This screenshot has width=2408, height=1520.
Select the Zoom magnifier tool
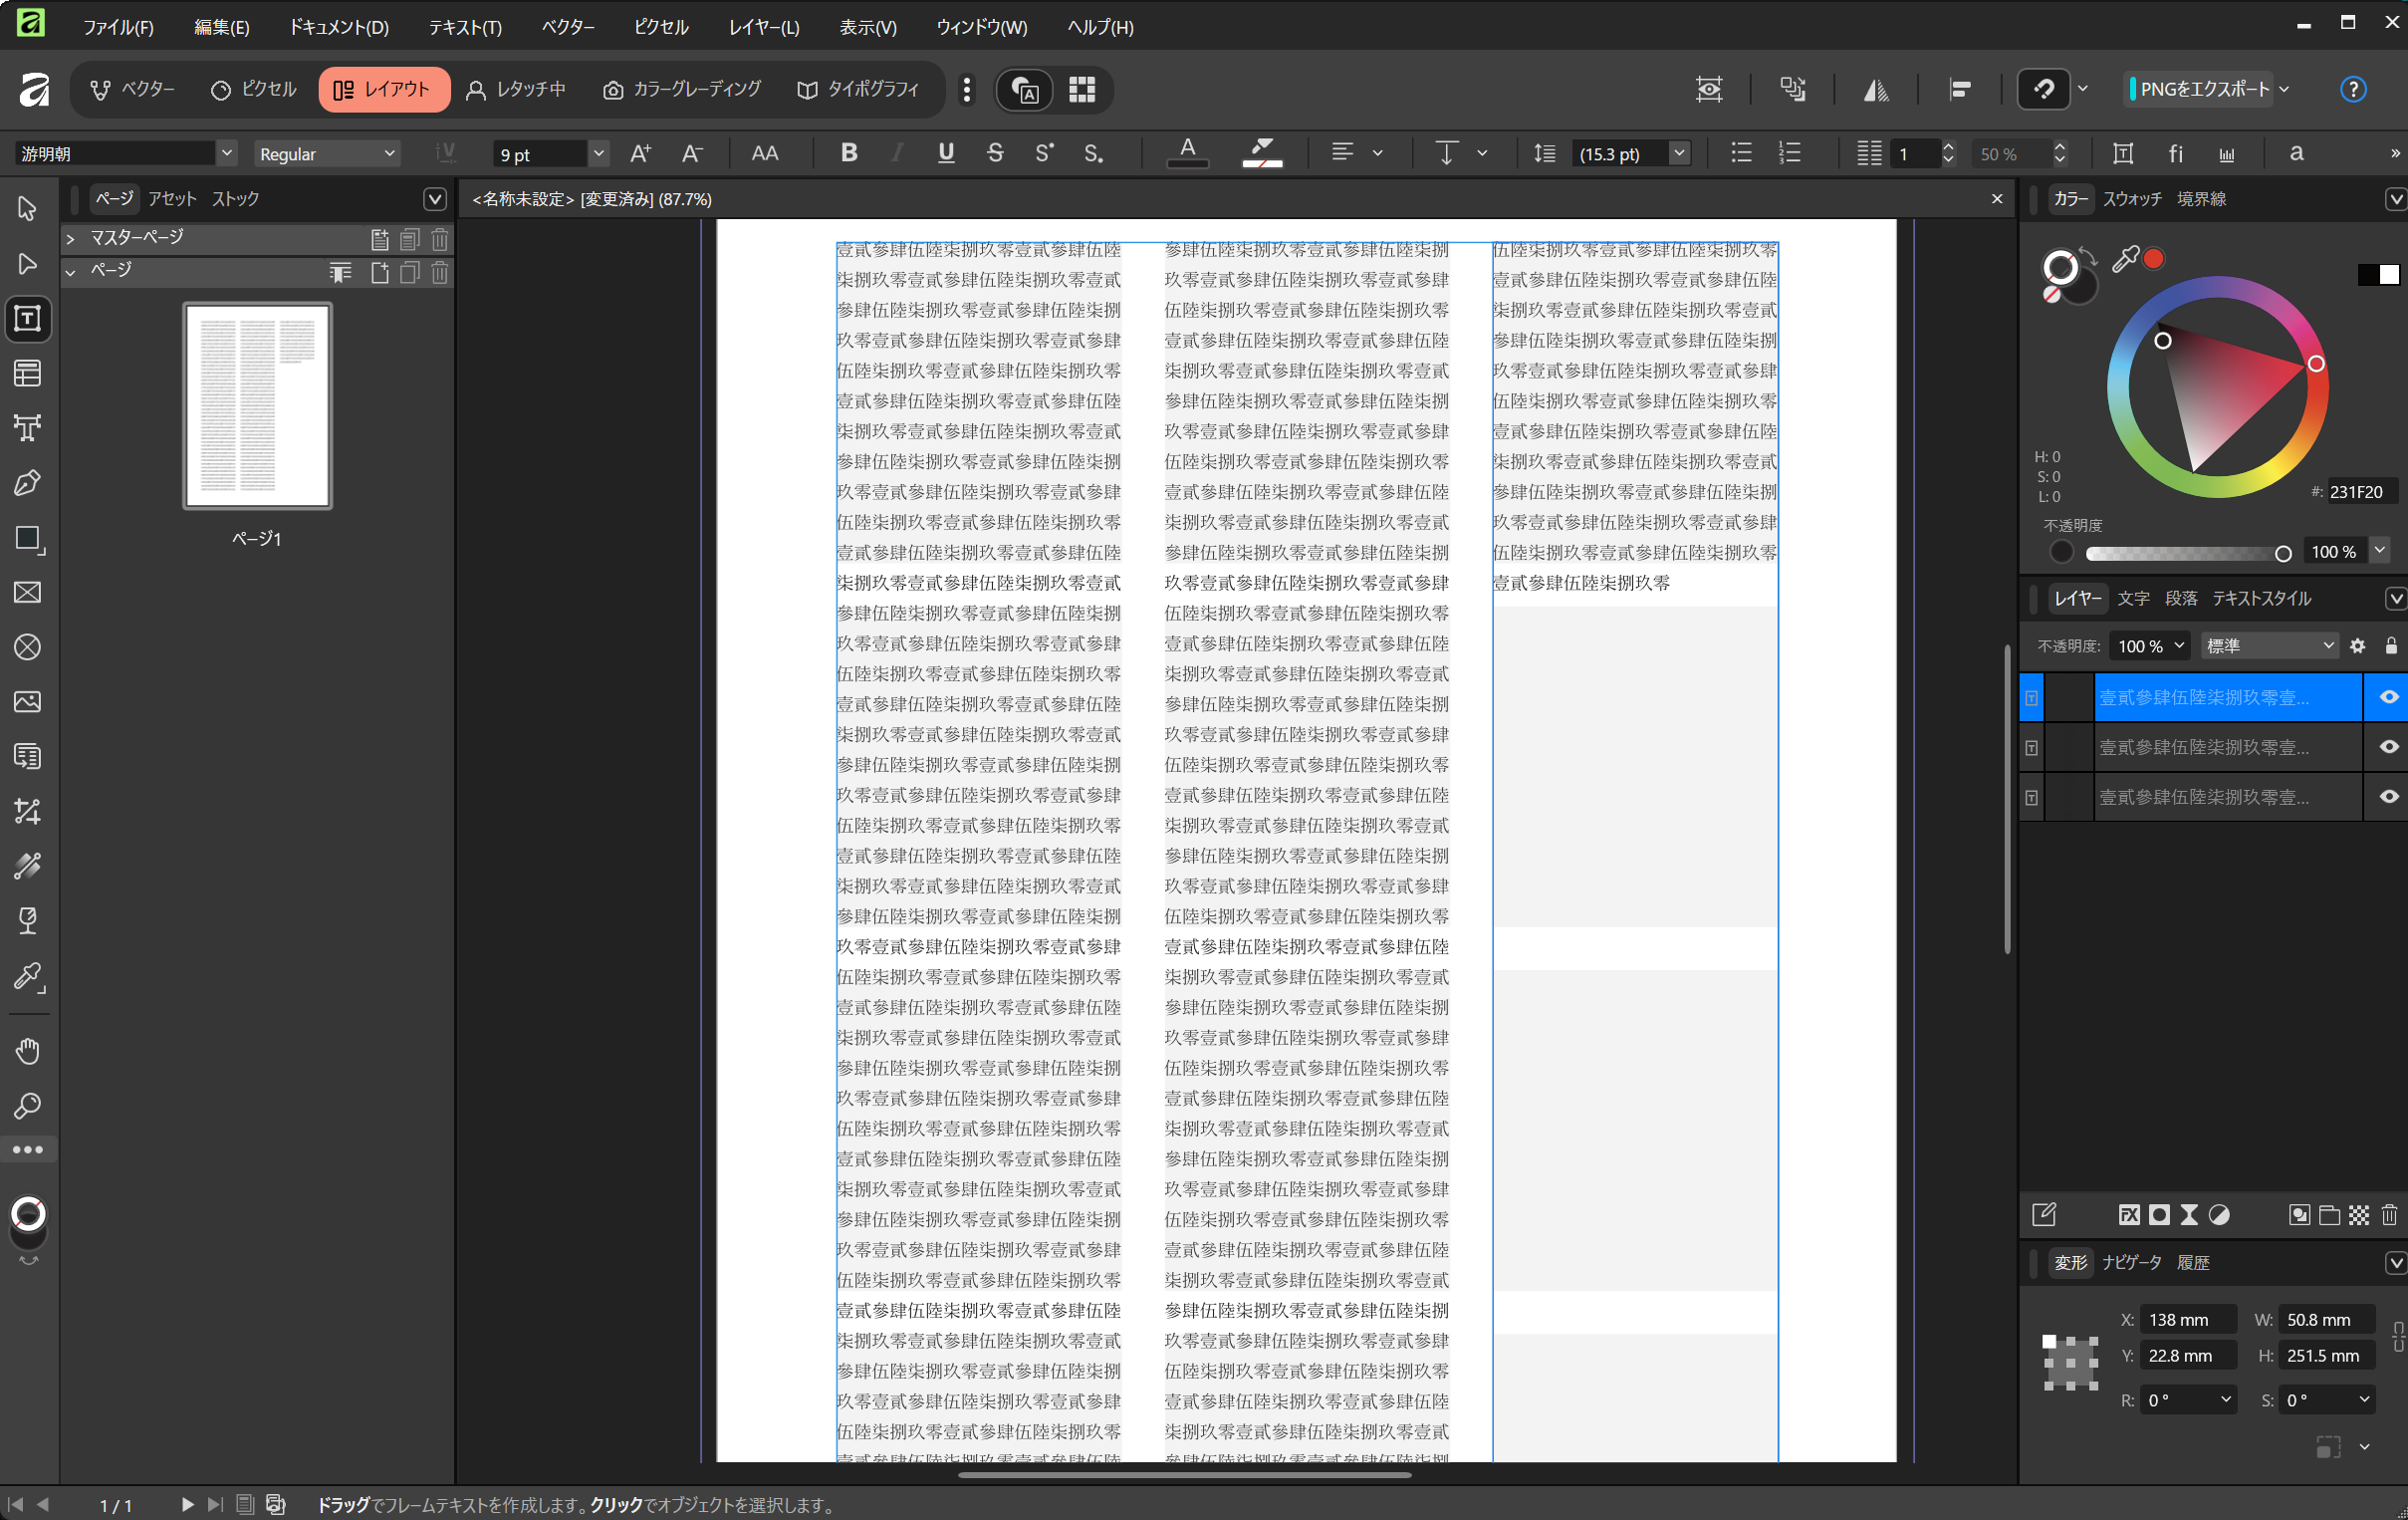28,1105
